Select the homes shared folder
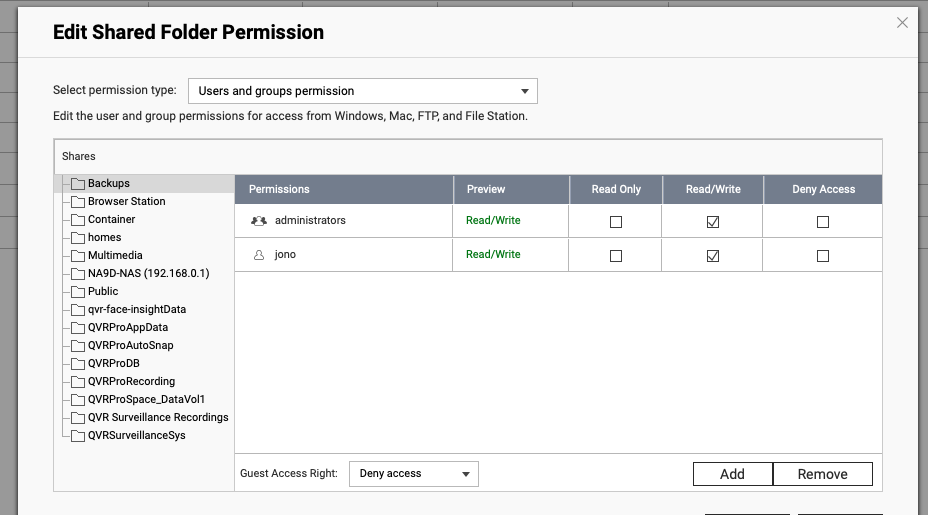The image size is (928, 515). click(104, 238)
